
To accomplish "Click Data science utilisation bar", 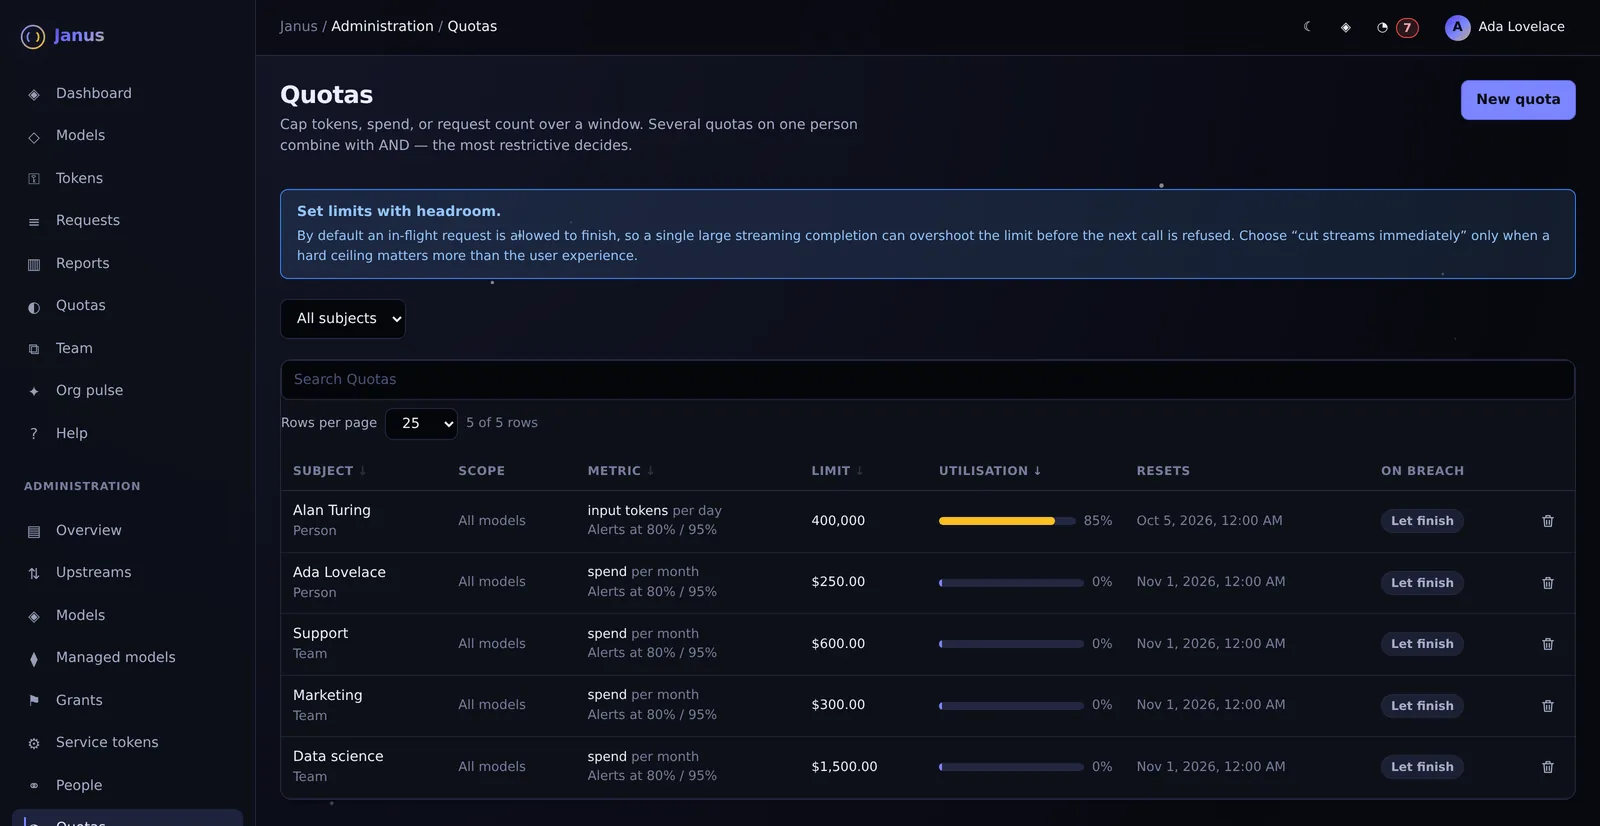I will click(1011, 767).
